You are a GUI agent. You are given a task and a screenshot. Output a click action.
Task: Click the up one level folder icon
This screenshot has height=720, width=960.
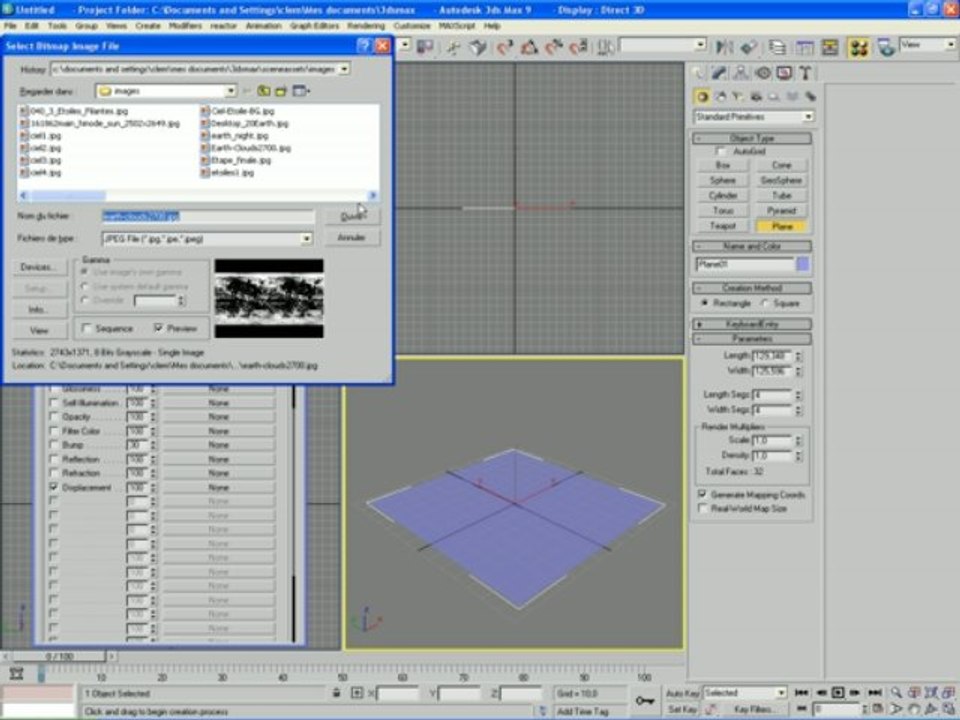[x=264, y=91]
